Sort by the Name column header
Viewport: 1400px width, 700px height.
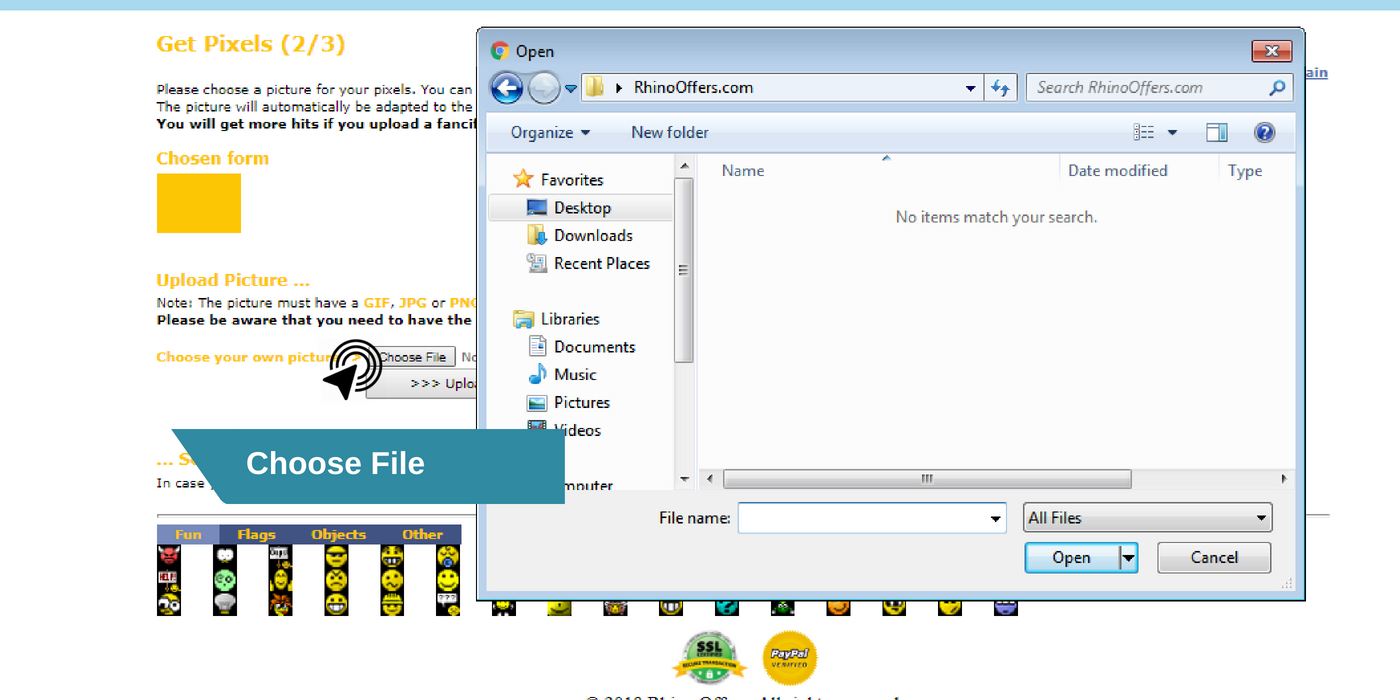pyautogui.click(x=743, y=171)
